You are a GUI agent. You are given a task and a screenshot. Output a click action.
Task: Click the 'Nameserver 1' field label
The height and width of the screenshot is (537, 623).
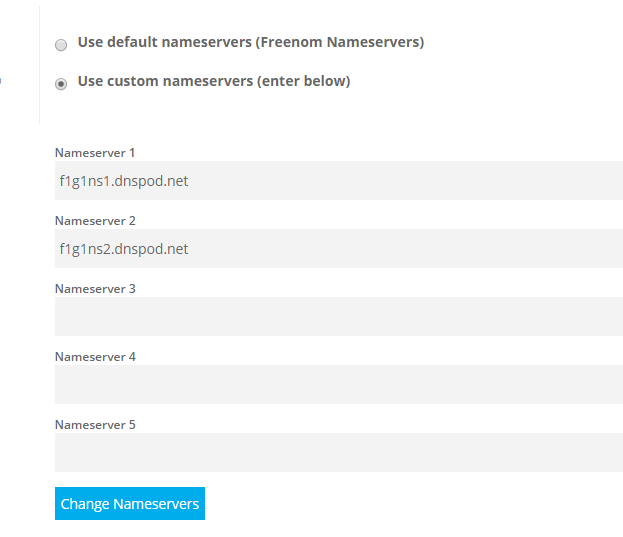click(x=95, y=153)
